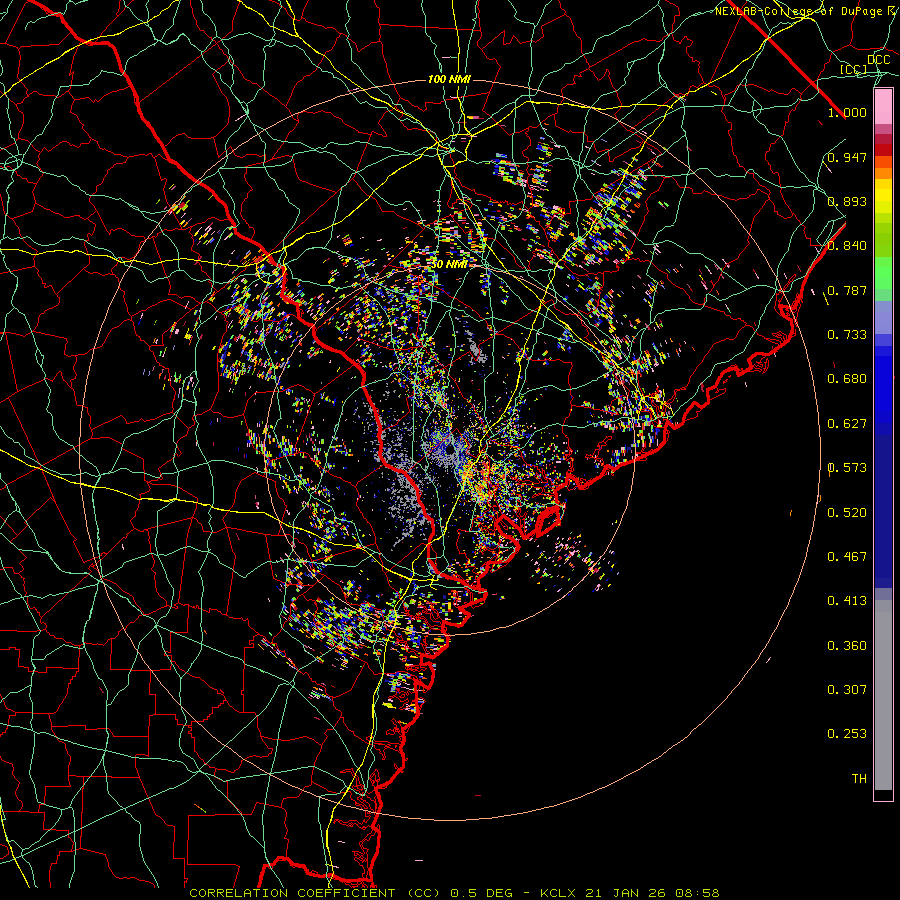
Task: Click the TH threshold label
Action: pyautogui.click(x=859, y=779)
